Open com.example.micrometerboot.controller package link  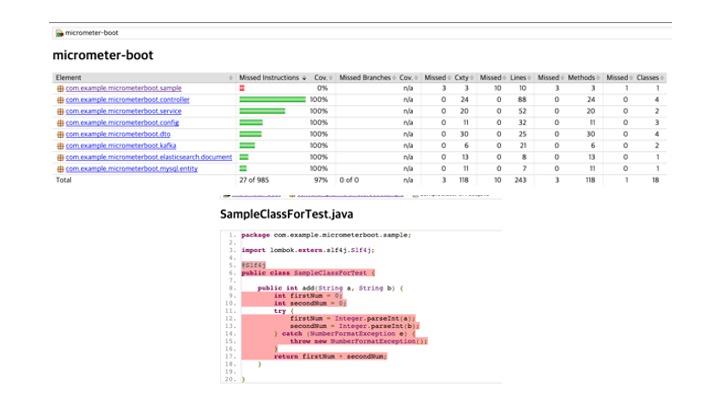click(x=127, y=100)
